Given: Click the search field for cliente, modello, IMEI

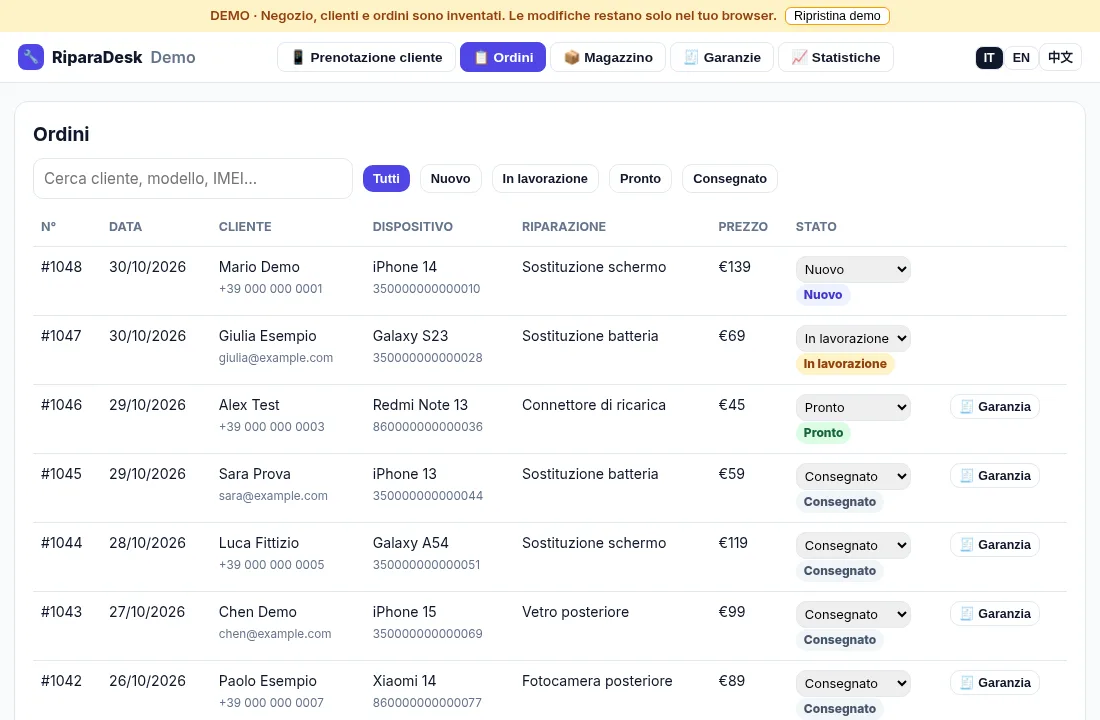Looking at the screenshot, I should (193, 178).
